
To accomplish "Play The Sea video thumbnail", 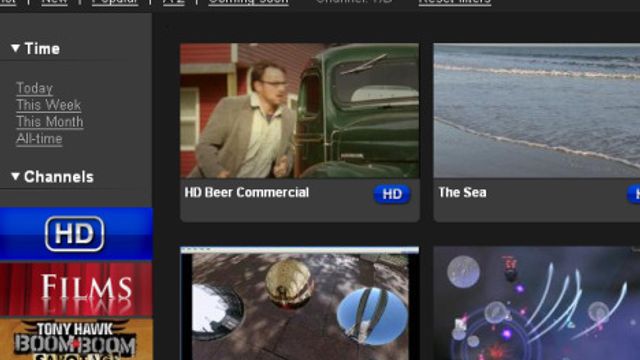I will tap(536, 111).
